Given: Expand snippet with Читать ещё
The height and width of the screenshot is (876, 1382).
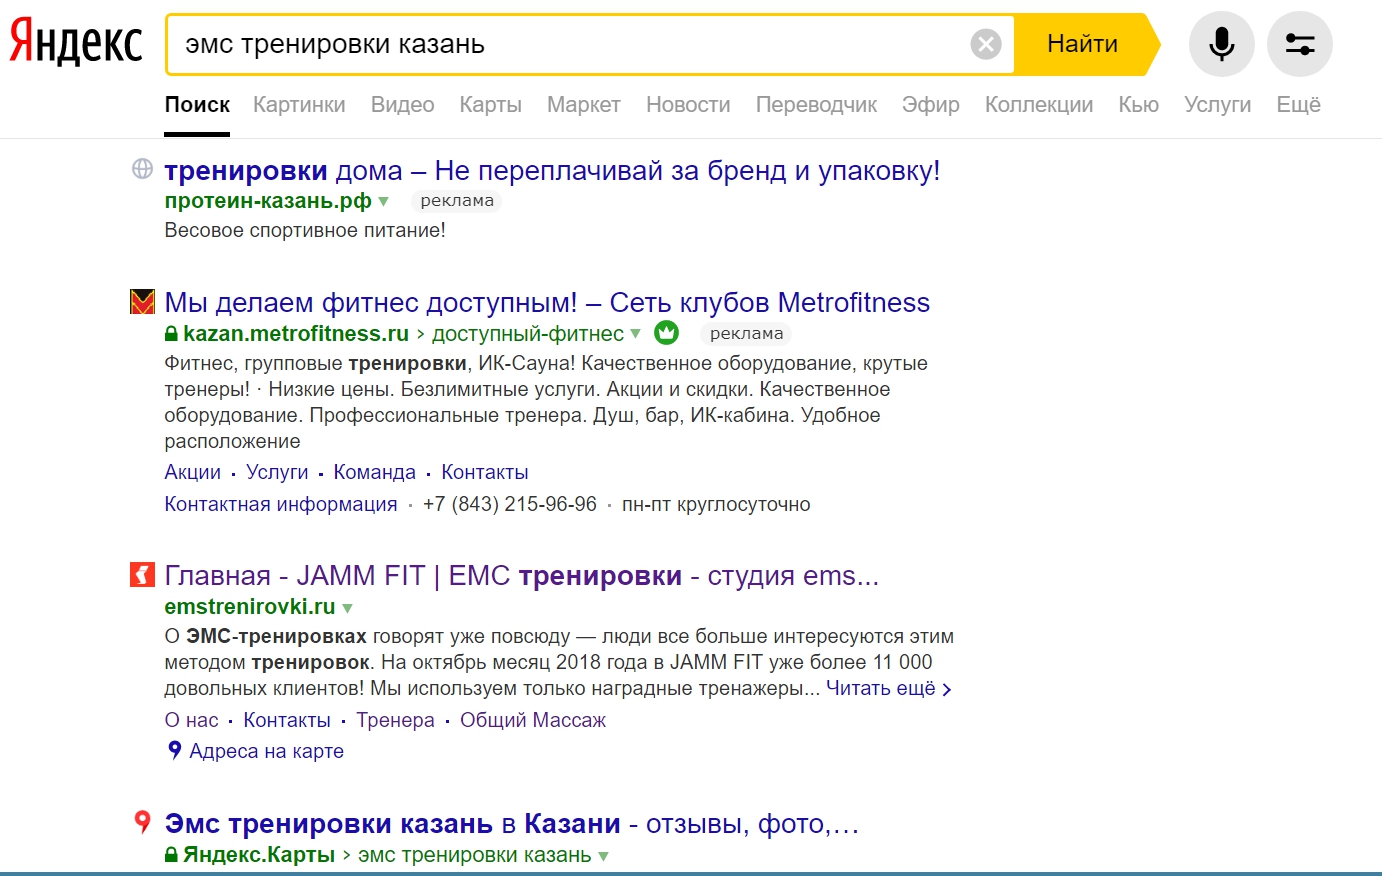Looking at the screenshot, I should (x=888, y=688).
